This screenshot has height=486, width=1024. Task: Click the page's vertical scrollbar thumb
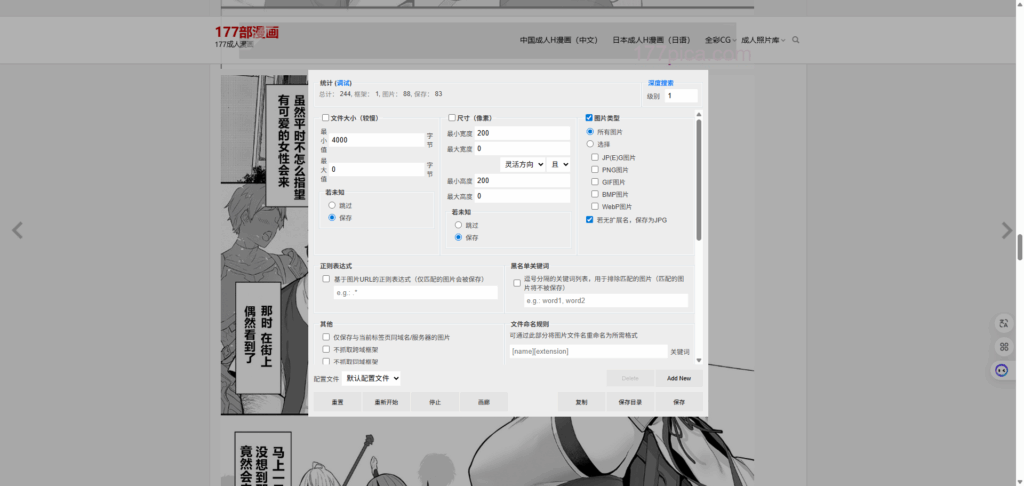point(1019,247)
